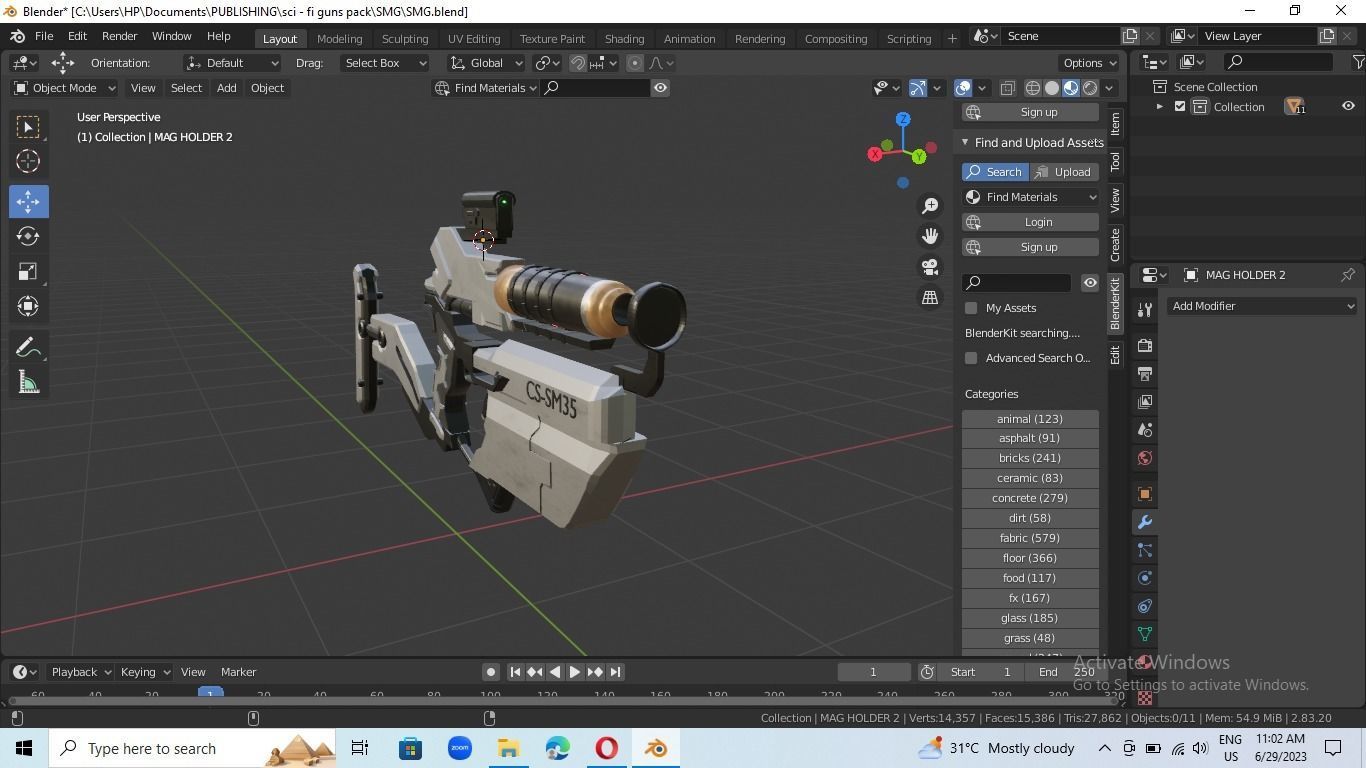Image resolution: width=1366 pixels, height=768 pixels.
Task: Toggle camera view in viewport
Action: (930, 267)
